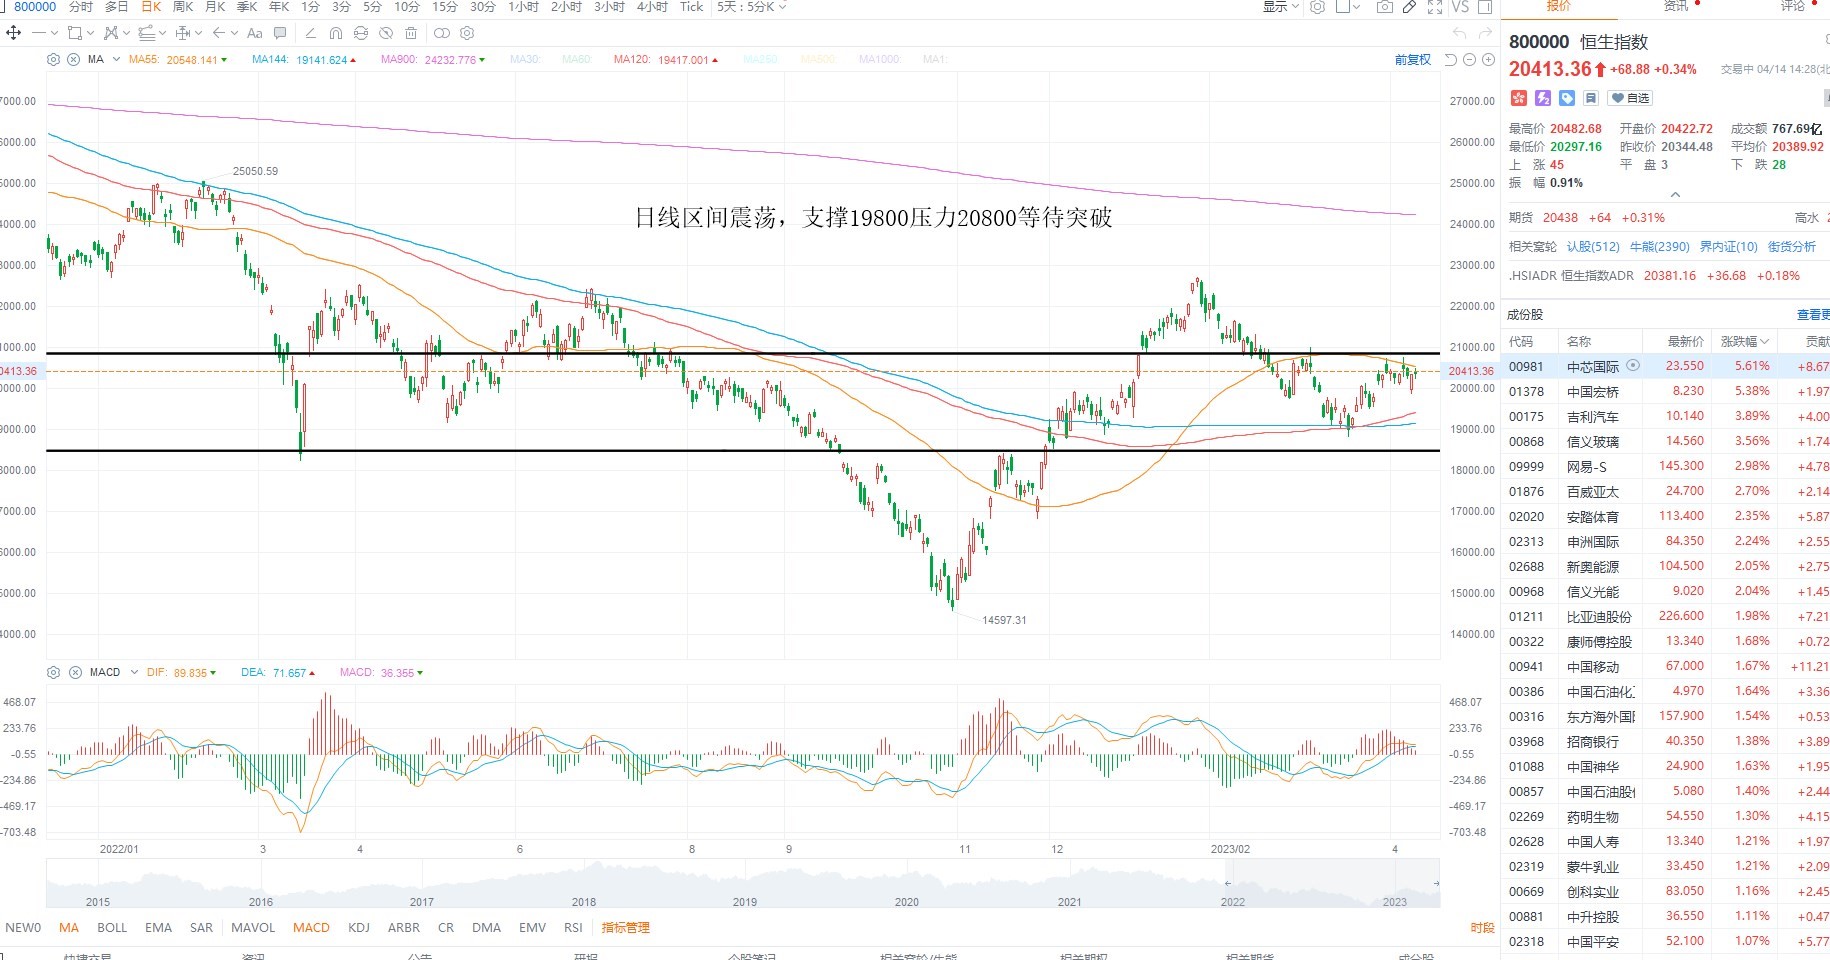The height and width of the screenshot is (960, 1830).
Task: Open MACD indicator settings gear
Action: [53, 673]
